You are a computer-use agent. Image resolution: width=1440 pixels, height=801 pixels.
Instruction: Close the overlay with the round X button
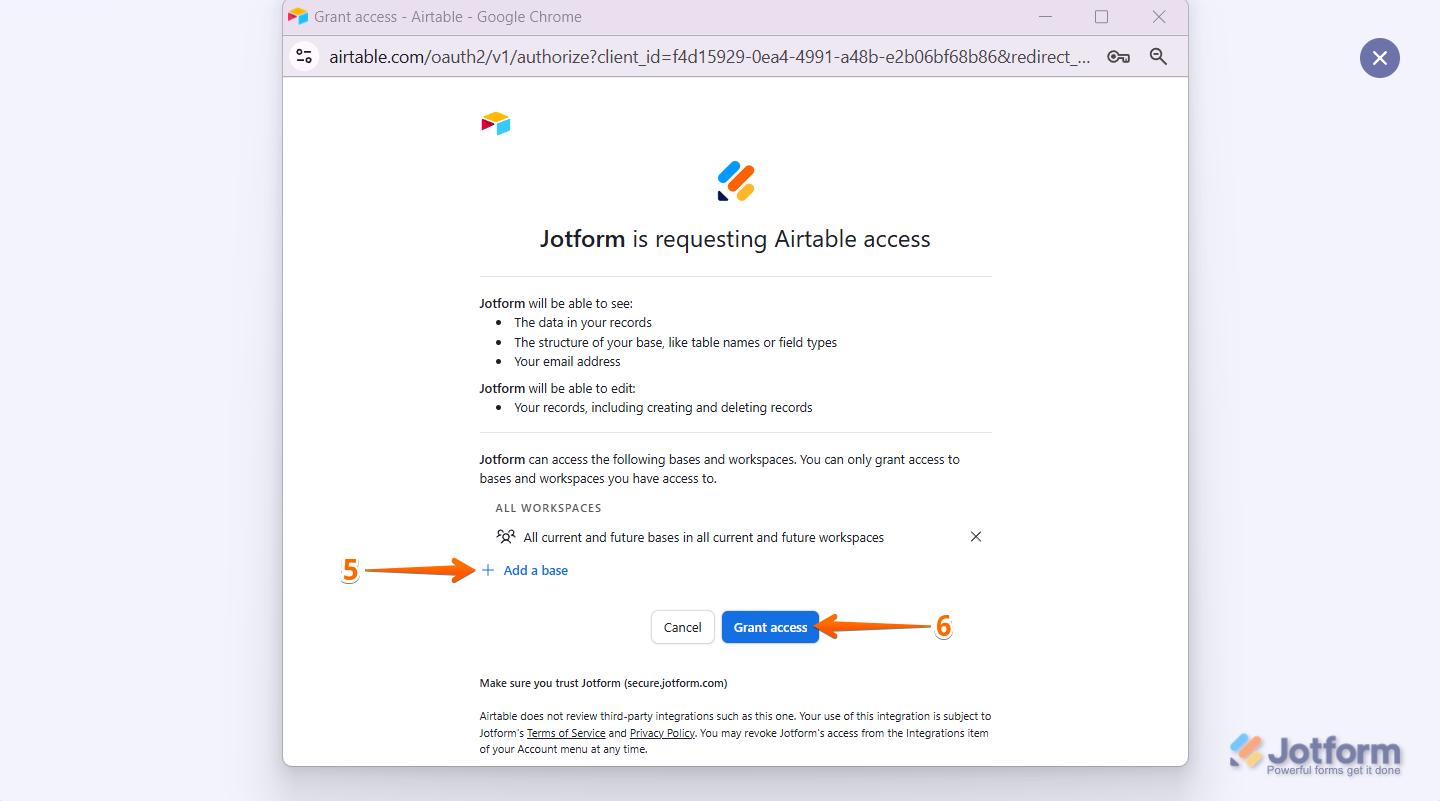1380,58
